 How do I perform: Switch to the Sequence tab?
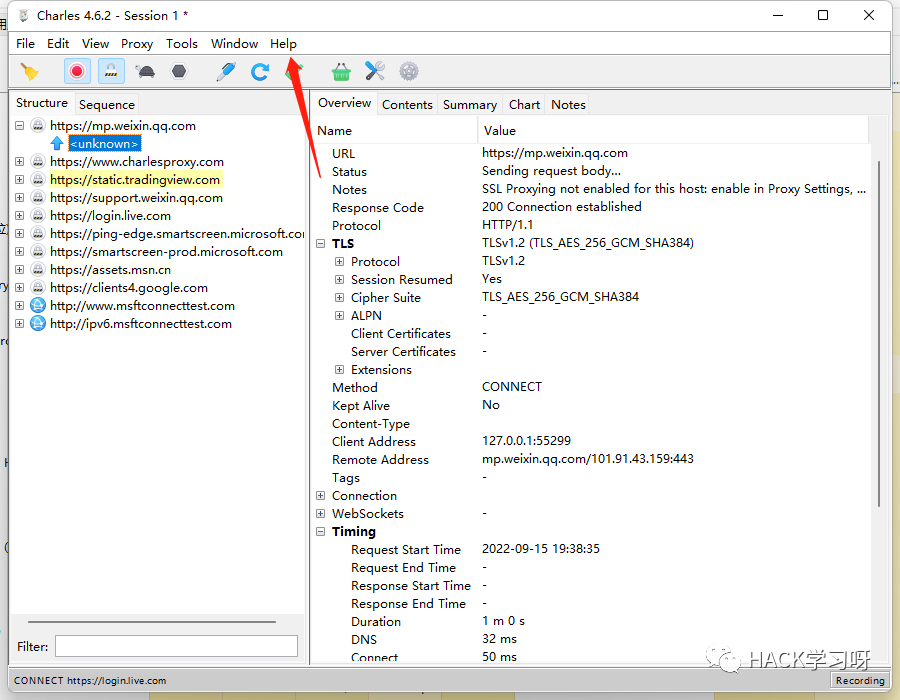pyautogui.click(x=107, y=104)
